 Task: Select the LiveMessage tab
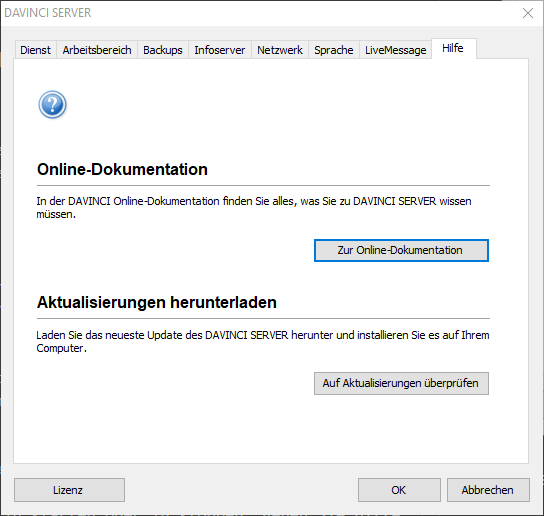click(396, 50)
